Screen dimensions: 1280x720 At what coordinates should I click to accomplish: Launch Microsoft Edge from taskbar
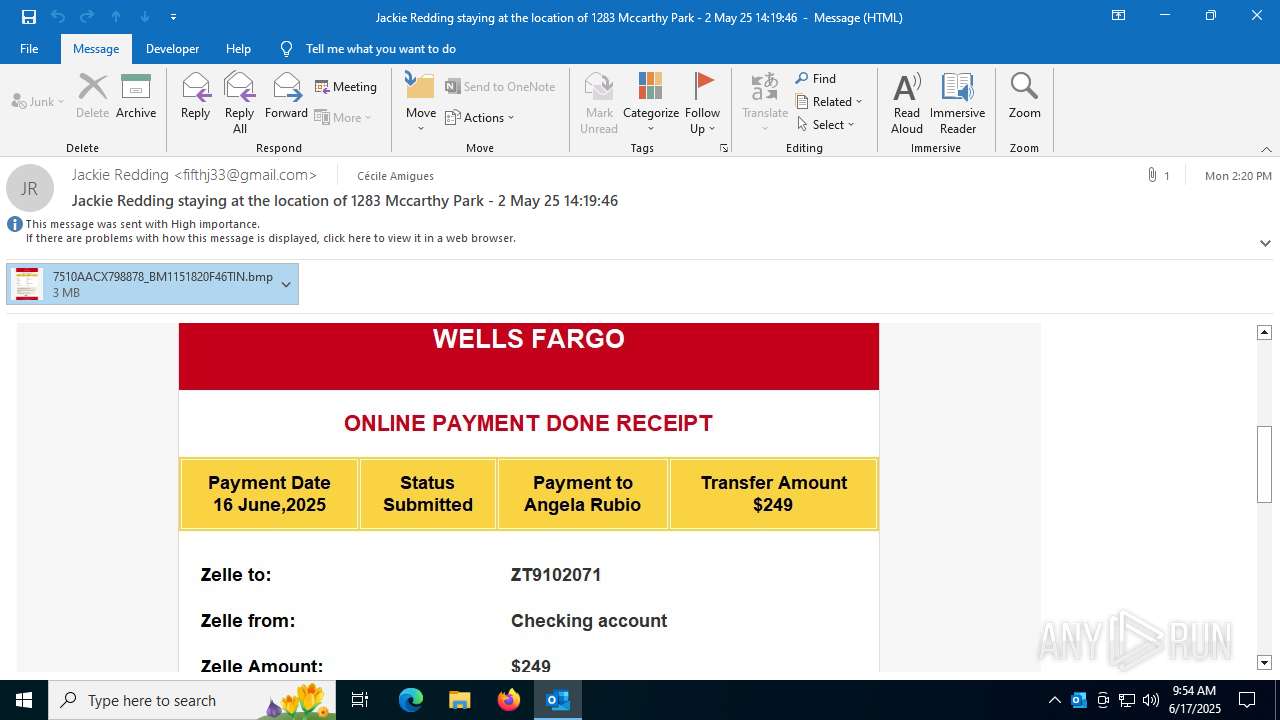pos(411,700)
